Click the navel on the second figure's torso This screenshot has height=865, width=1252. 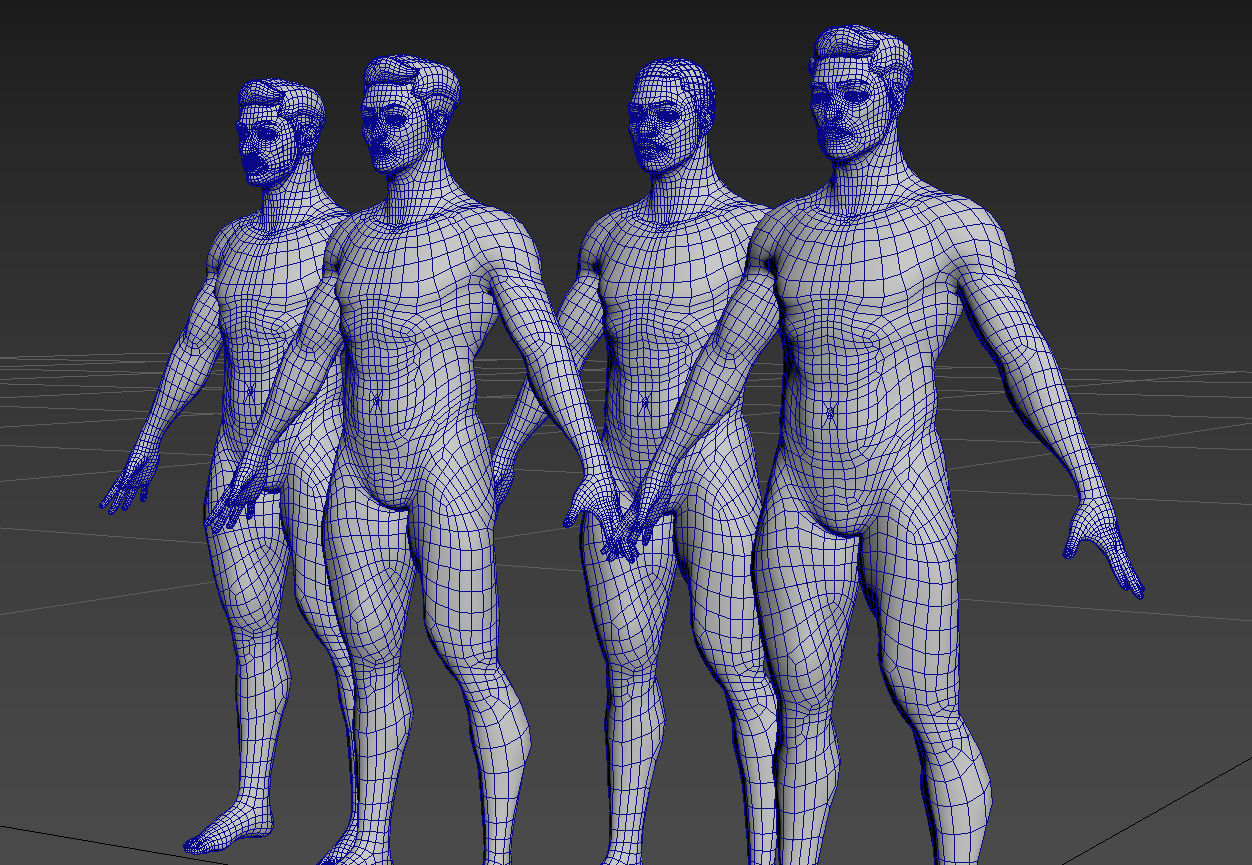coord(377,401)
